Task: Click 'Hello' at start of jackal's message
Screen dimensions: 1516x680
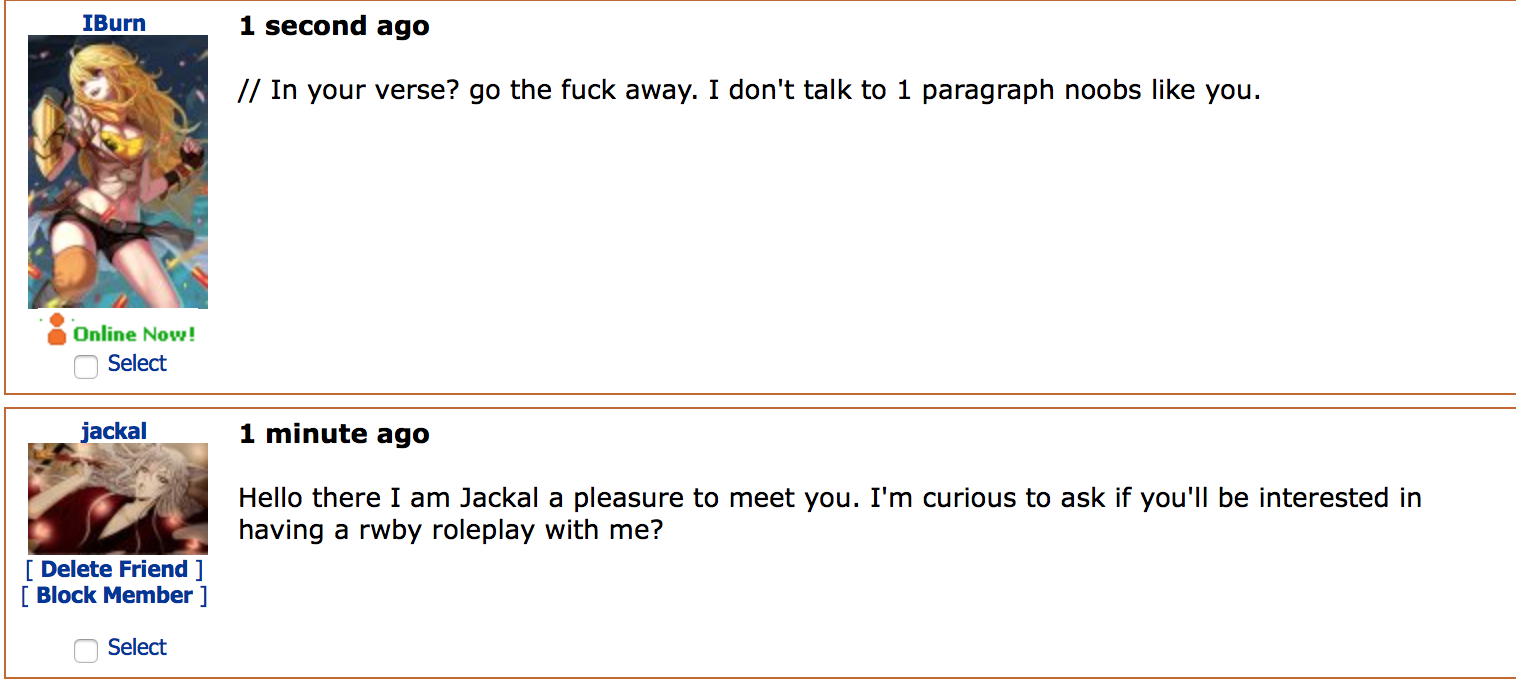Action: pyautogui.click(x=270, y=498)
